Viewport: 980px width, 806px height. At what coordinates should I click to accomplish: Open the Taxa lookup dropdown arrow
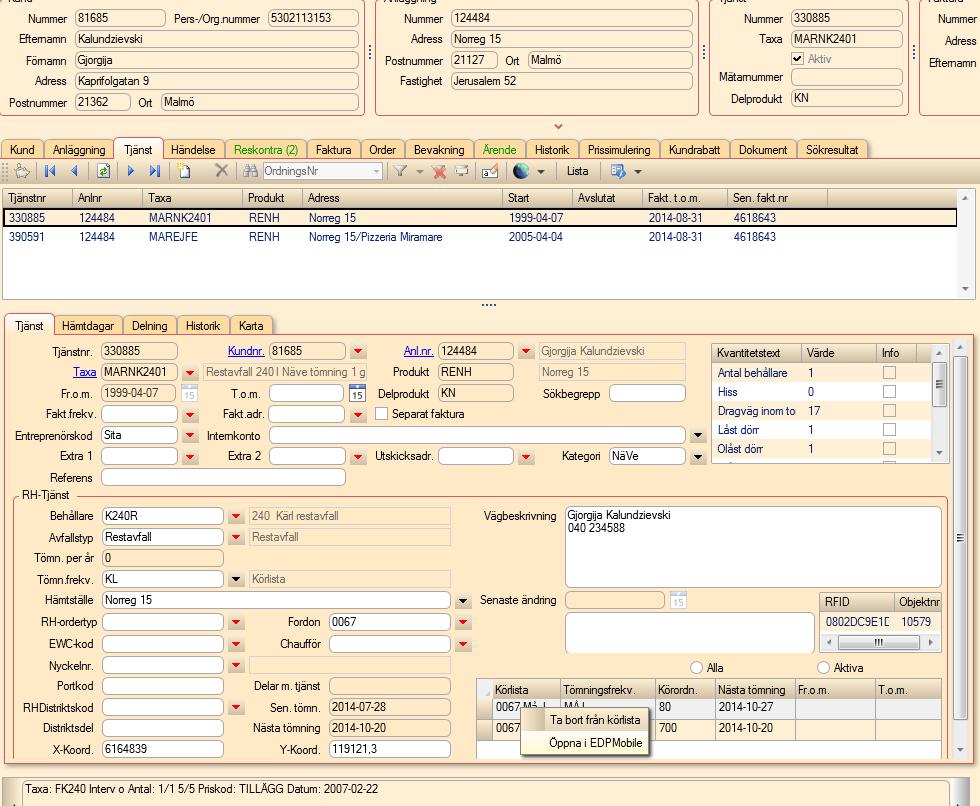(x=190, y=372)
